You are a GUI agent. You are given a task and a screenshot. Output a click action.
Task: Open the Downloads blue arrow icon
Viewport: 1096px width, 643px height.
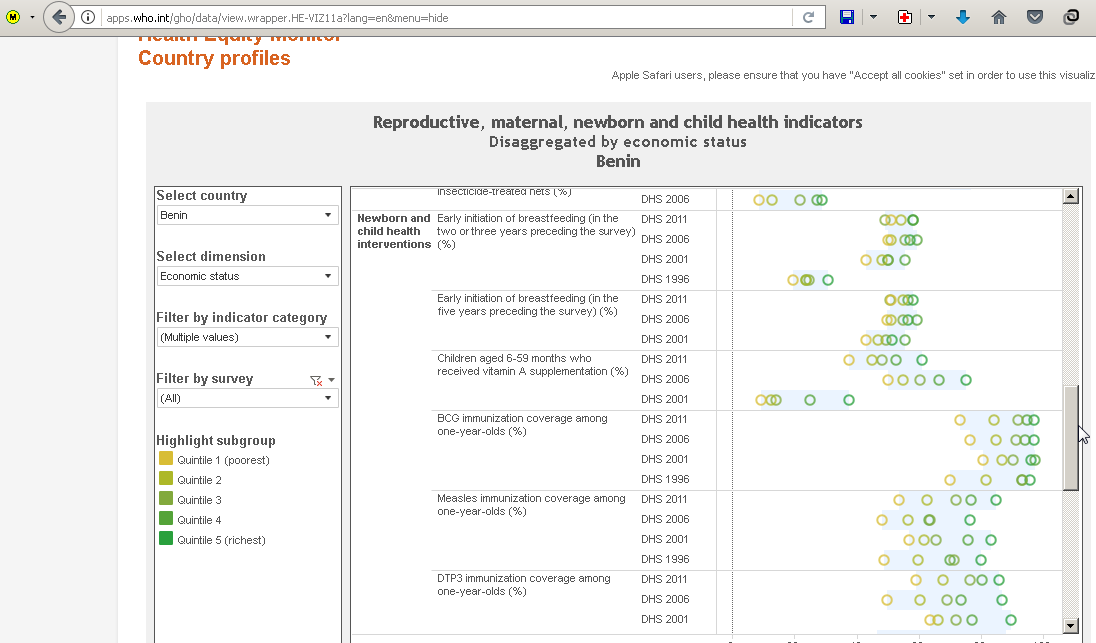(x=962, y=17)
